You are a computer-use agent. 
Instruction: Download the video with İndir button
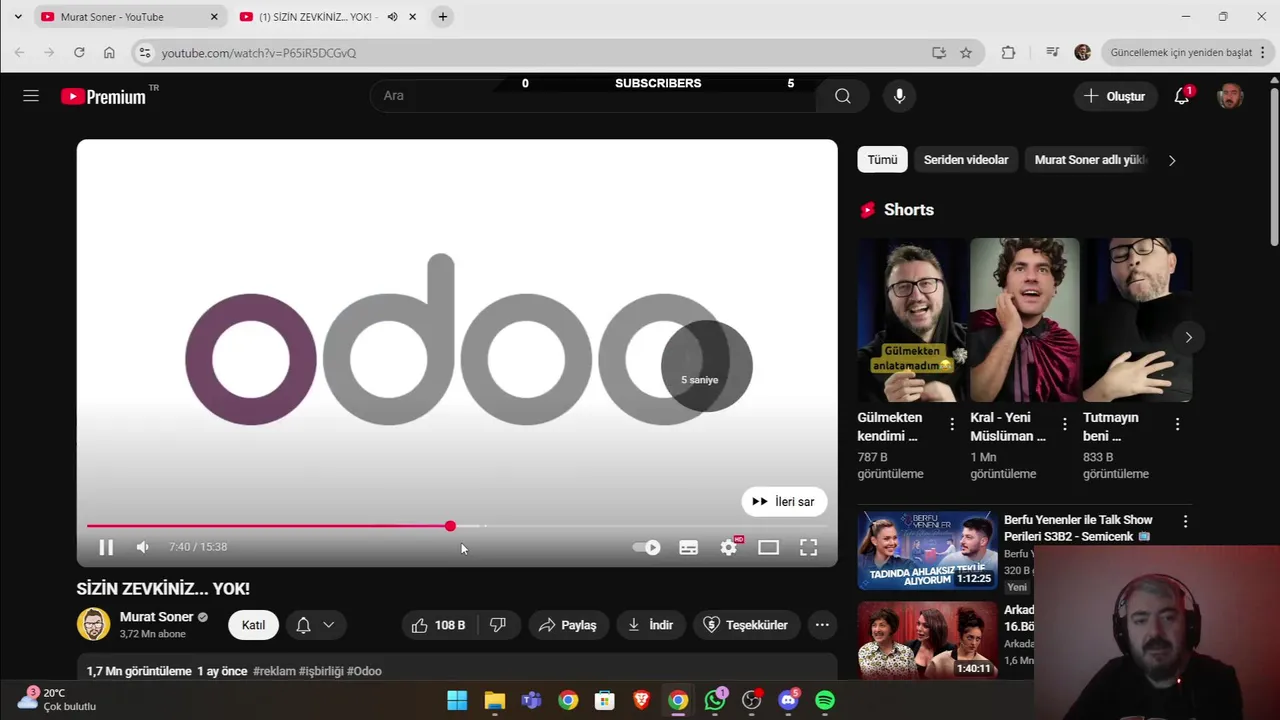(650, 625)
